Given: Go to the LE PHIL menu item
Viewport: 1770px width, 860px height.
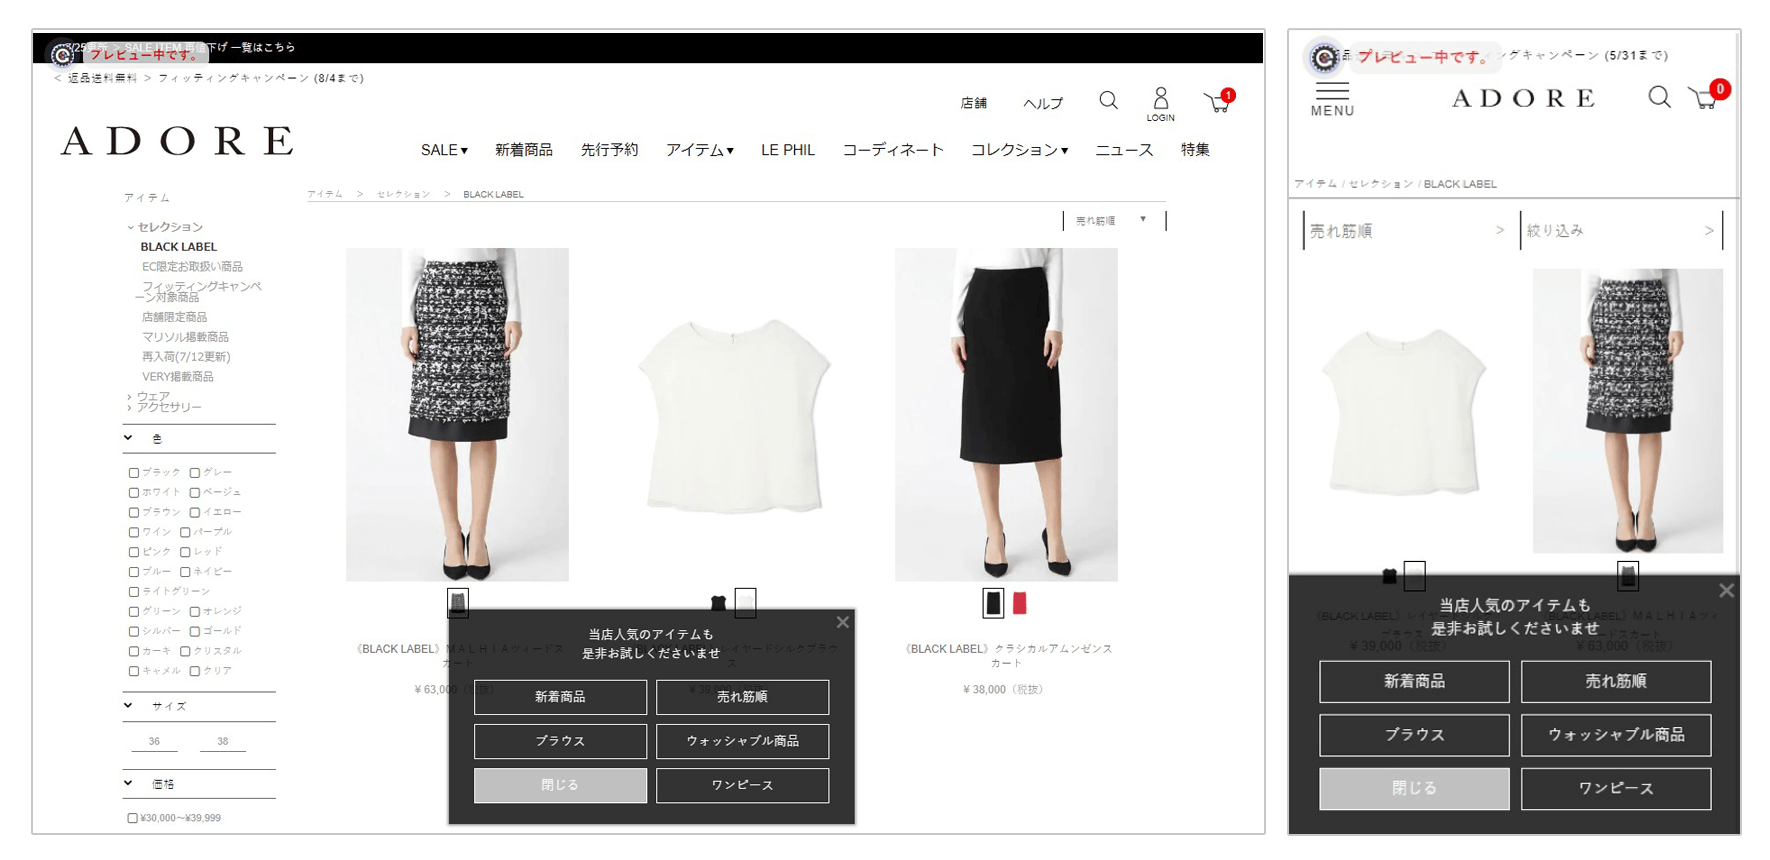Looking at the screenshot, I should pos(787,150).
